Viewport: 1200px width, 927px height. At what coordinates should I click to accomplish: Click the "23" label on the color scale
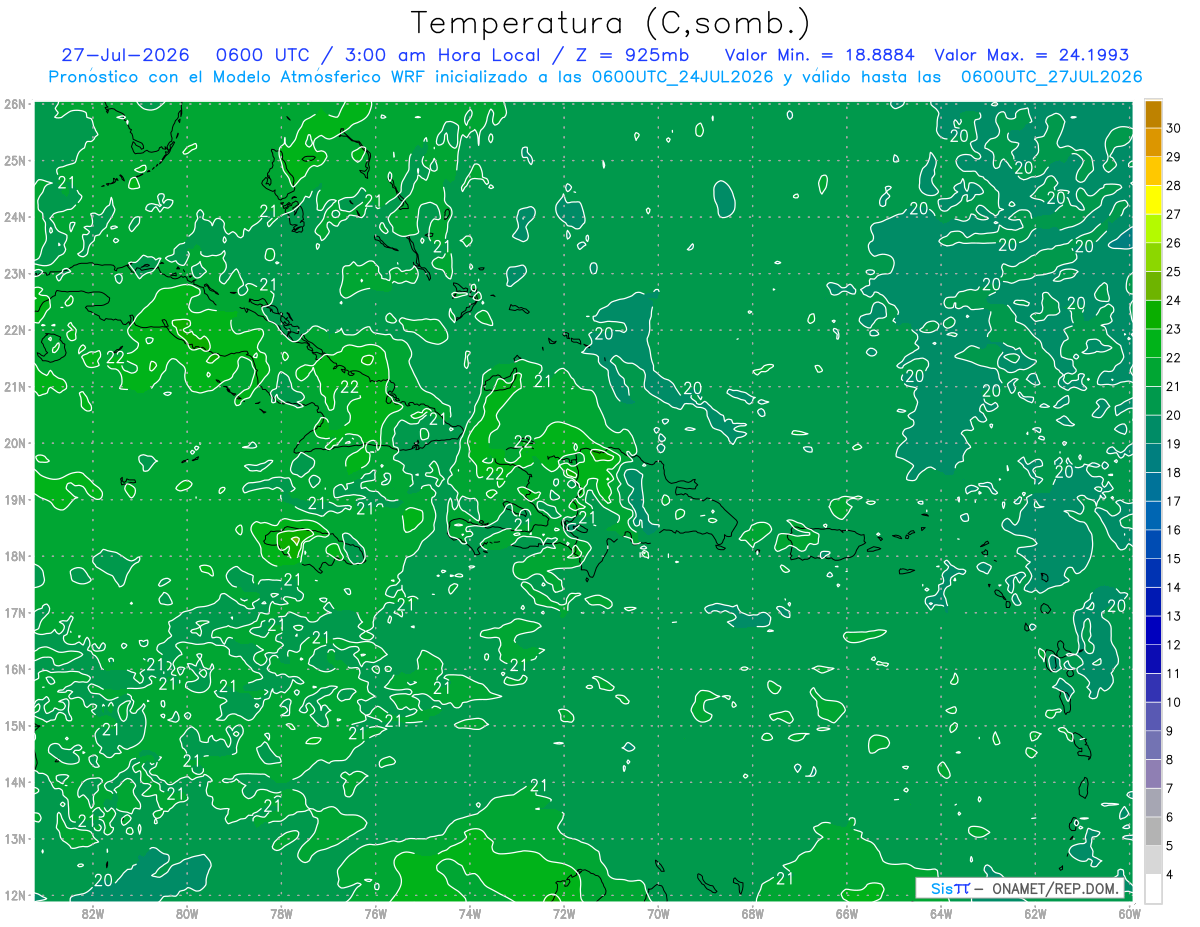[1173, 329]
